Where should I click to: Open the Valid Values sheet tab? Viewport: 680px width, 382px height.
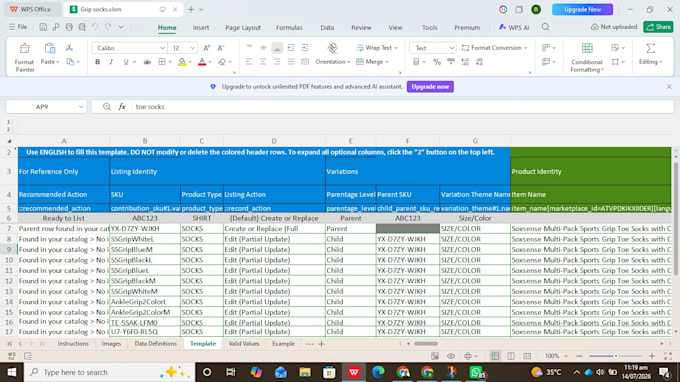pyautogui.click(x=244, y=344)
